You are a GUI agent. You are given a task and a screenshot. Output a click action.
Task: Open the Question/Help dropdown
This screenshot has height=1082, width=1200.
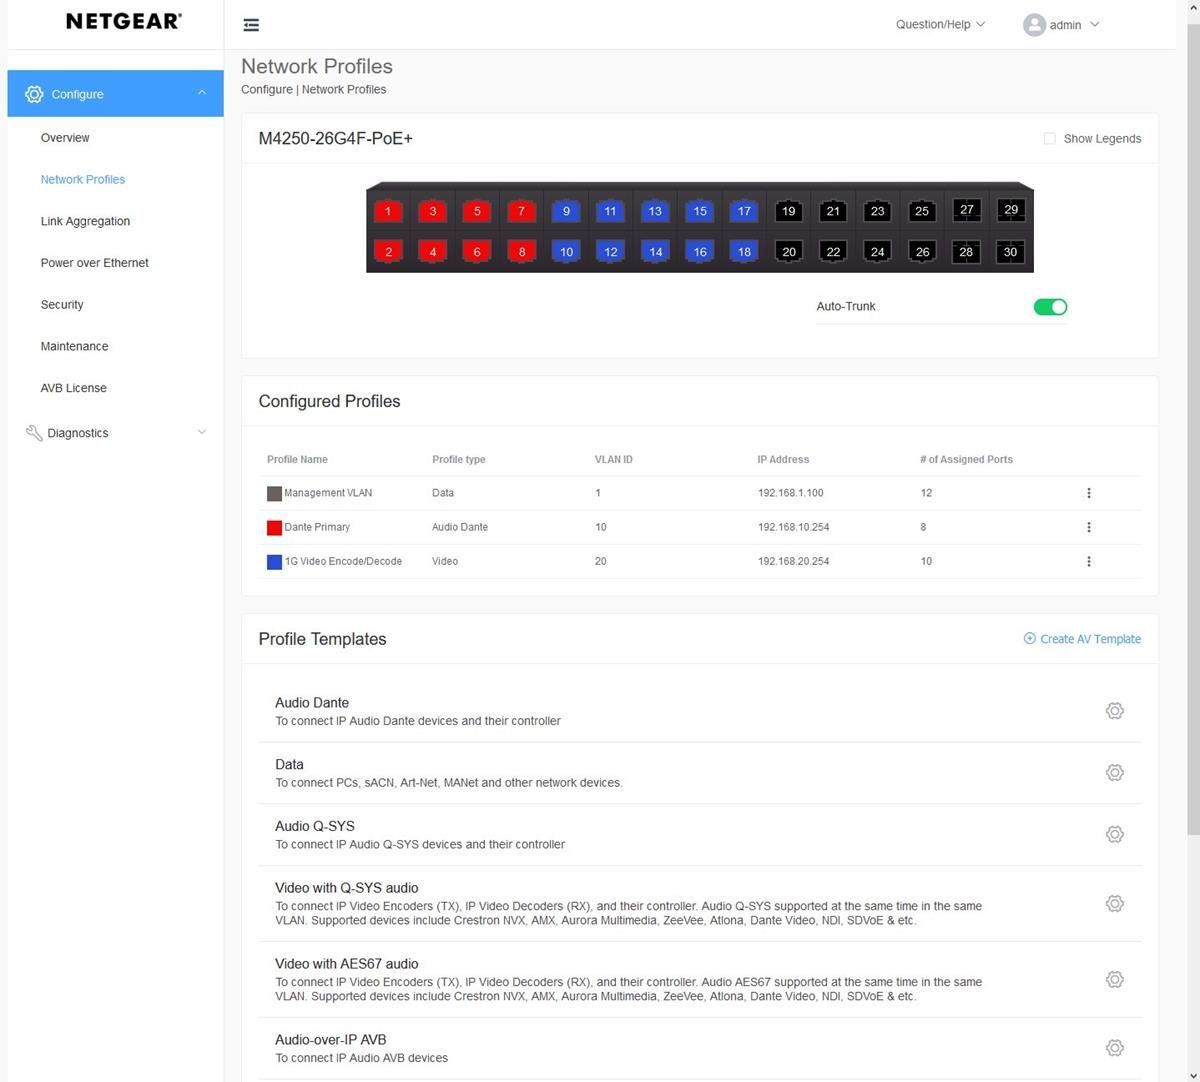(940, 25)
